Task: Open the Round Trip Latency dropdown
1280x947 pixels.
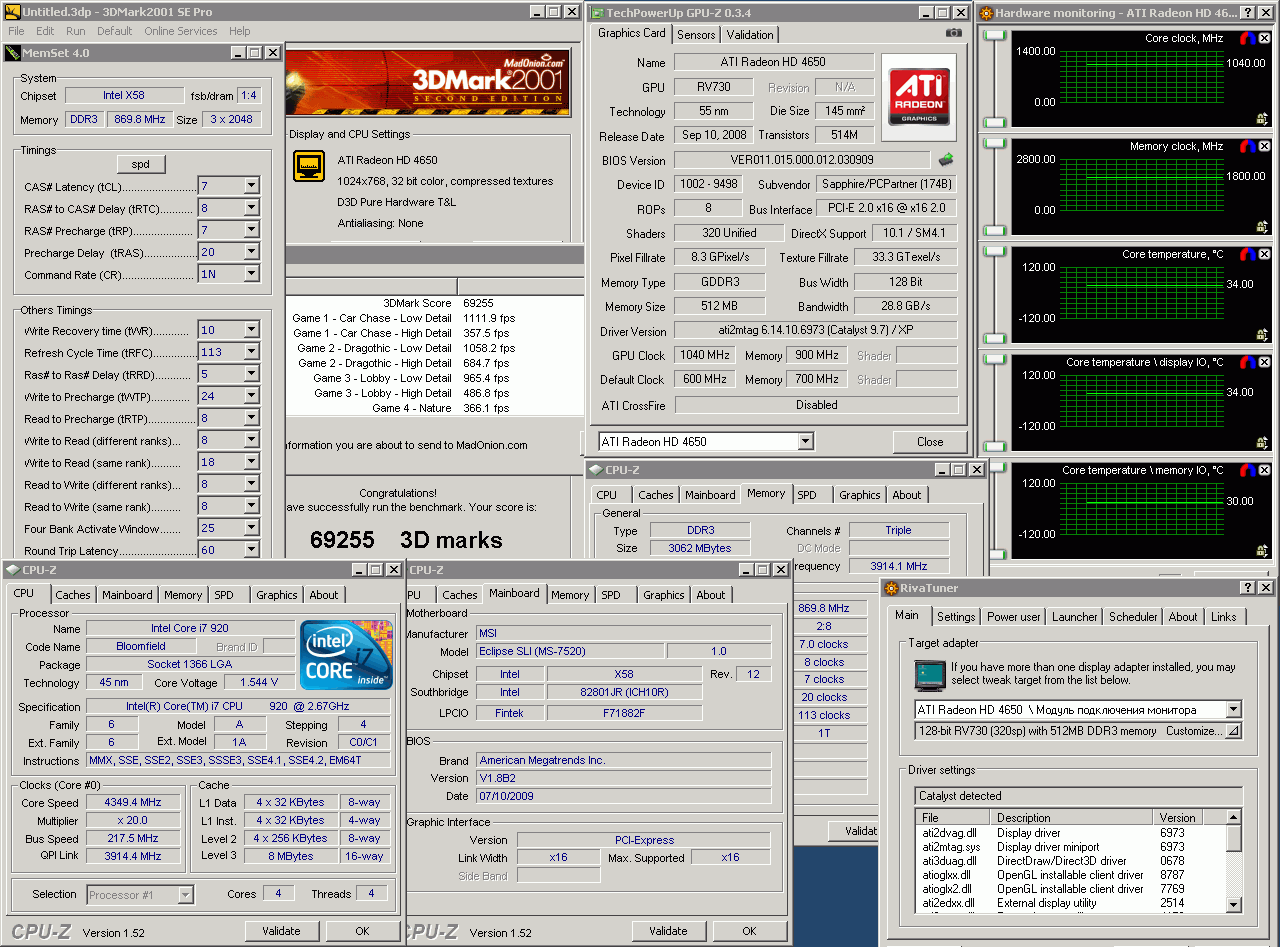Action: pyautogui.click(x=251, y=550)
